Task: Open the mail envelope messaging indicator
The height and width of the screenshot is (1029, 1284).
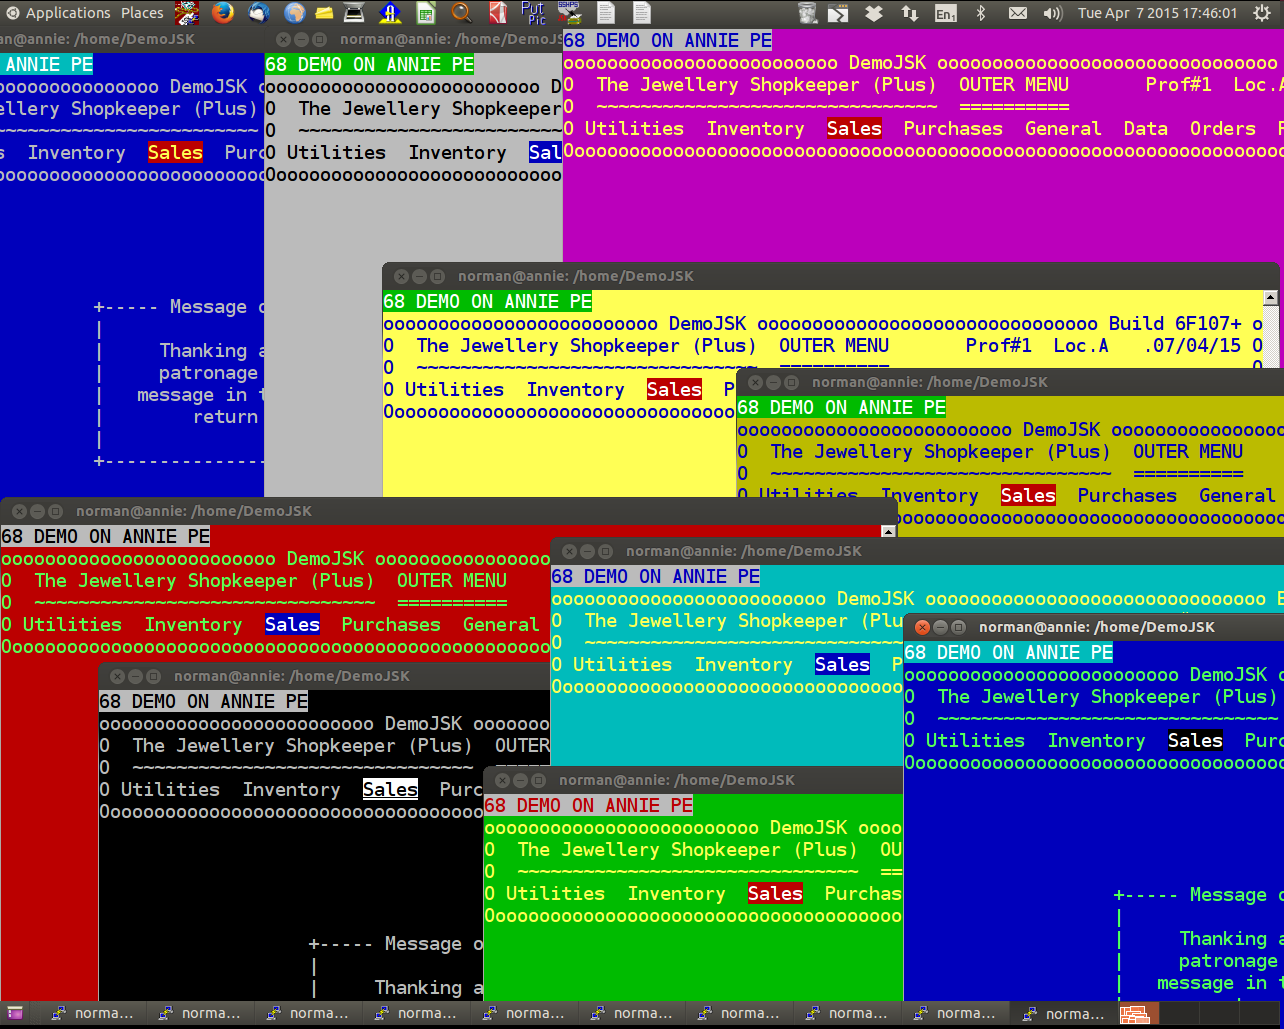Action: pos(1017,13)
